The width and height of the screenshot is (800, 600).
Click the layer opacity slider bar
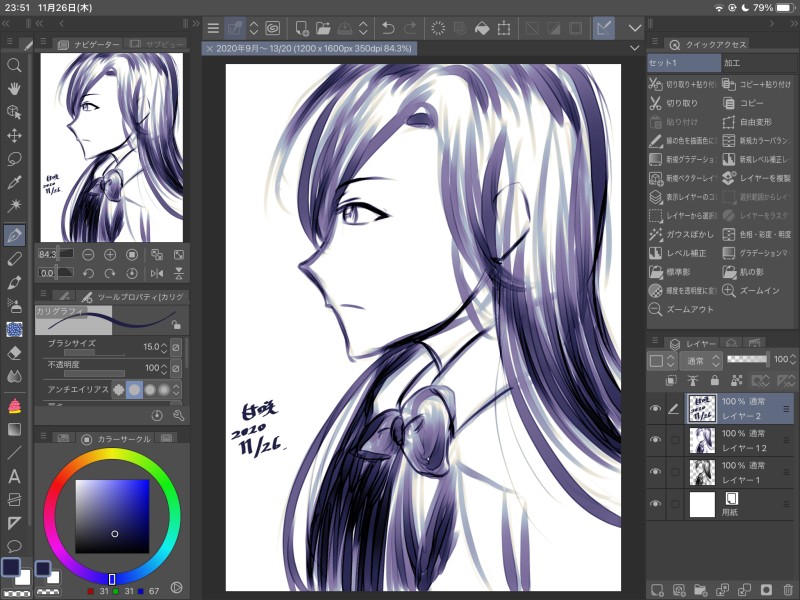(747, 359)
